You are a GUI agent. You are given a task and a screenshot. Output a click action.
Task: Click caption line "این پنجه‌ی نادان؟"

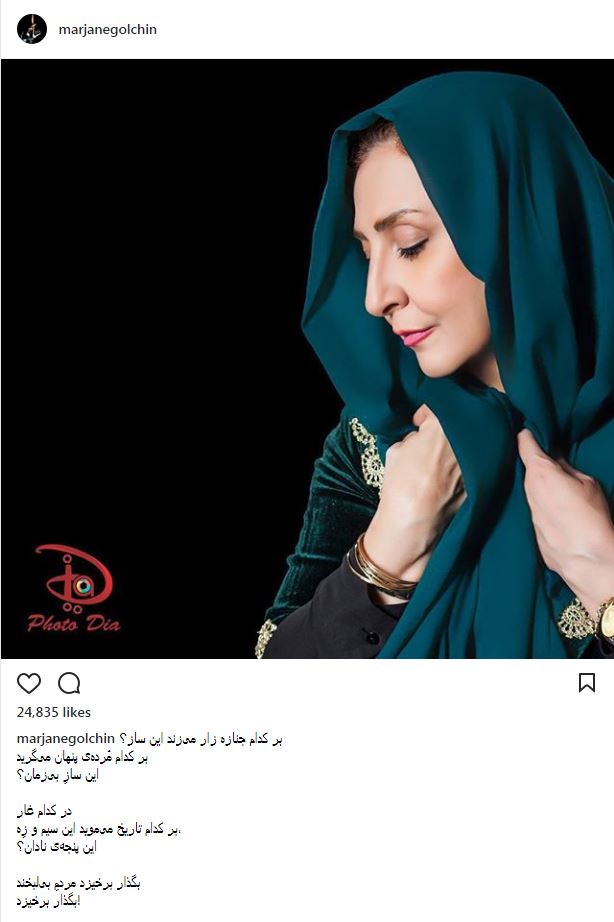pos(56,847)
